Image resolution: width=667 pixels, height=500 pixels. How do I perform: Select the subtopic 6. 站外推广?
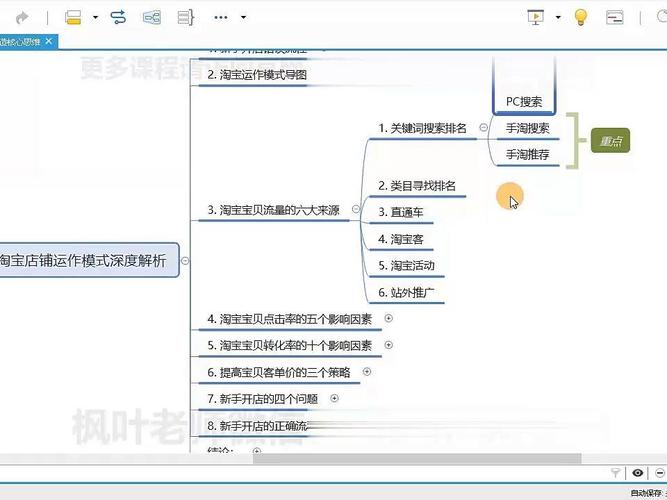click(406, 293)
